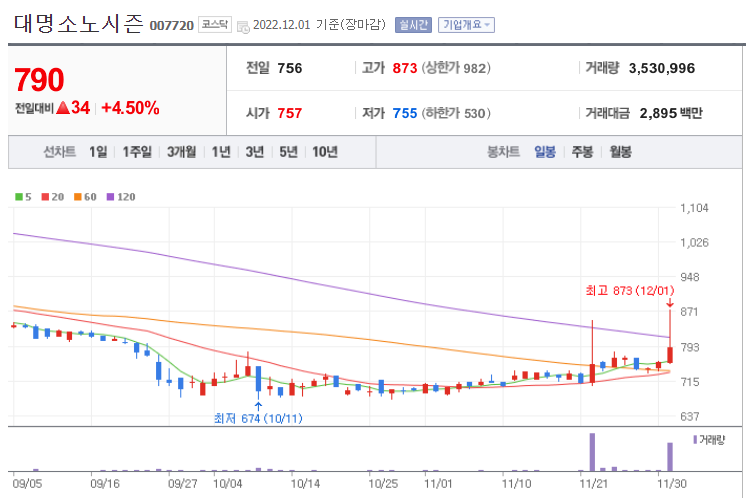Screen dimensions: 746x498
Task: Click the stock name 대명소노시즌
Action: [78, 24]
